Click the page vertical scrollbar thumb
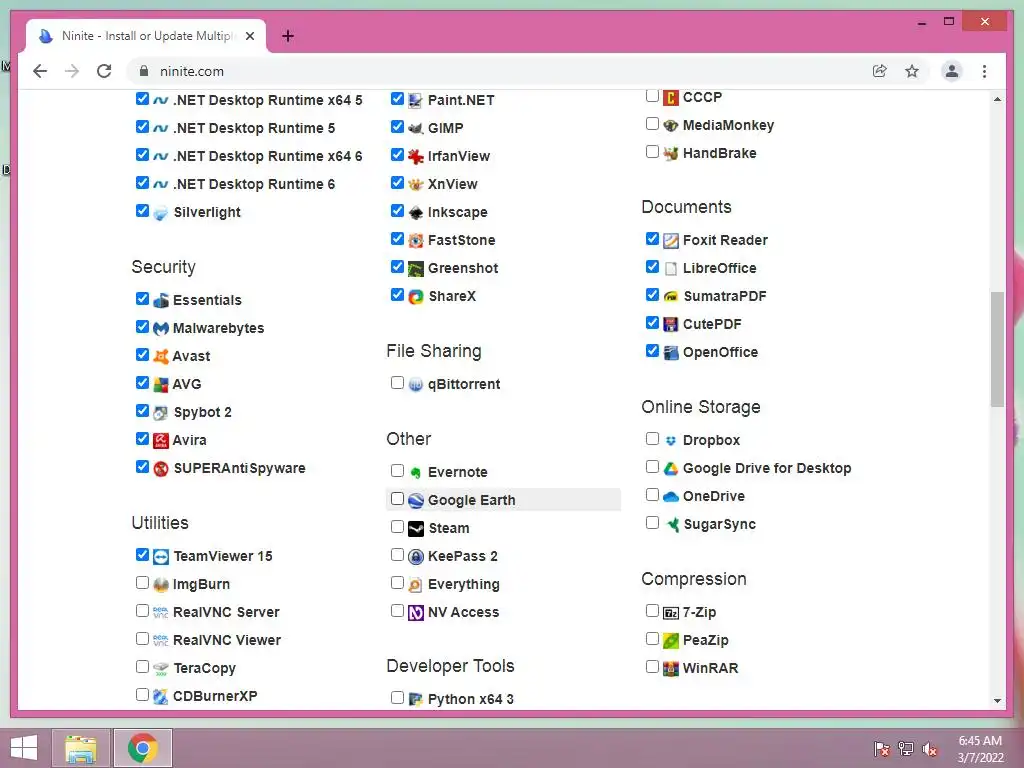 coord(997,349)
